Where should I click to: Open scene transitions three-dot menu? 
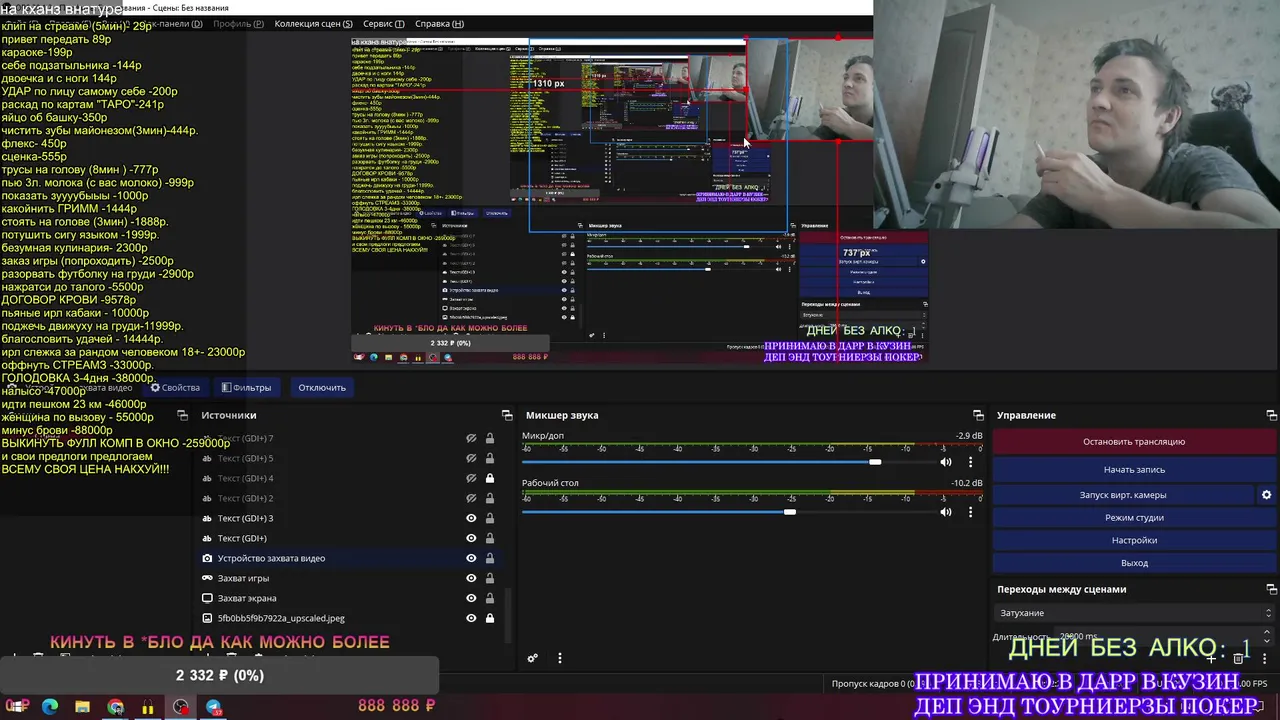point(1264,658)
